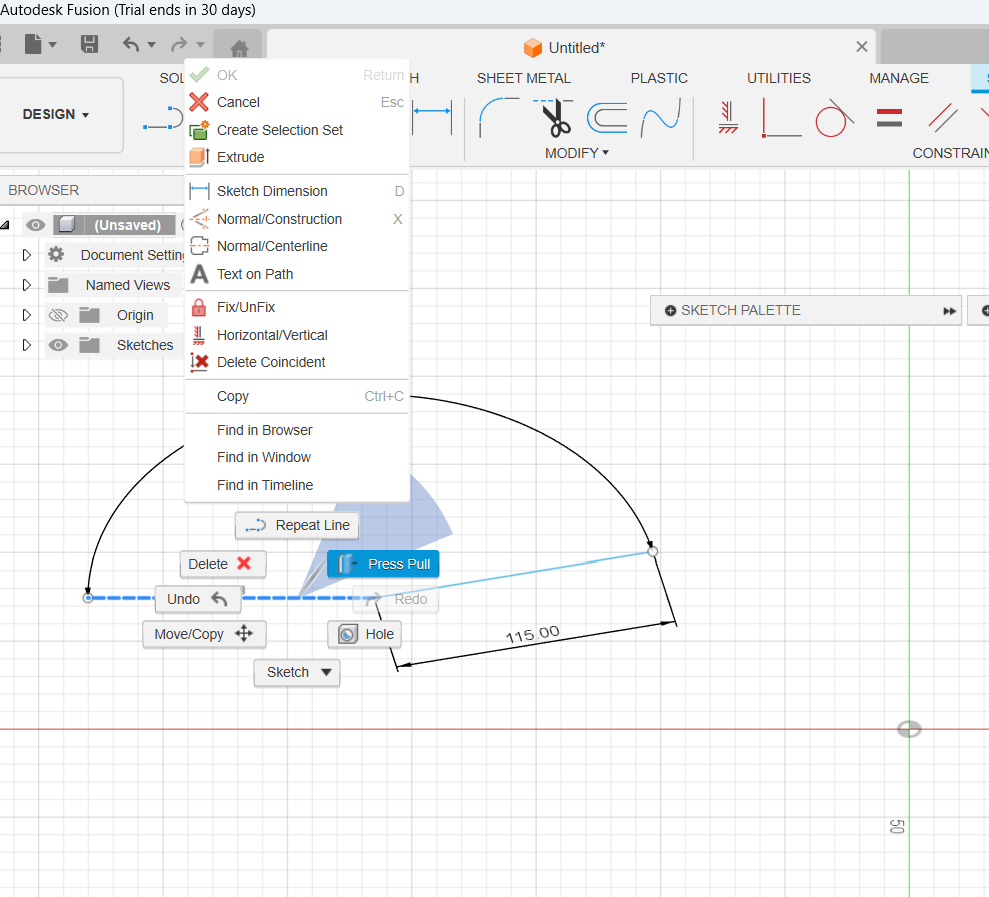Screen dimensions: 989x897
Task: Click the Hole marking-menu button
Action: (365, 634)
